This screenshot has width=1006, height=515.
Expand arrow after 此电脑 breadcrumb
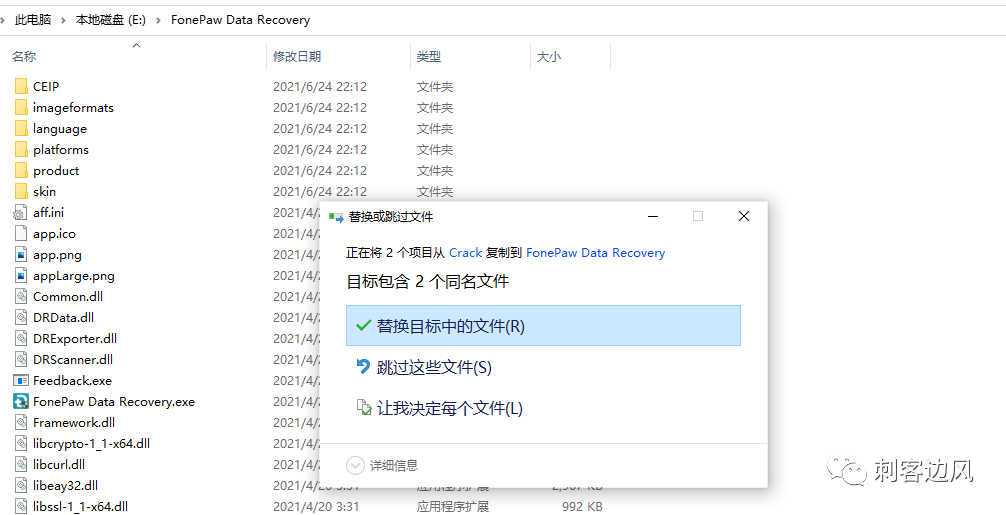[x=64, y=21]
